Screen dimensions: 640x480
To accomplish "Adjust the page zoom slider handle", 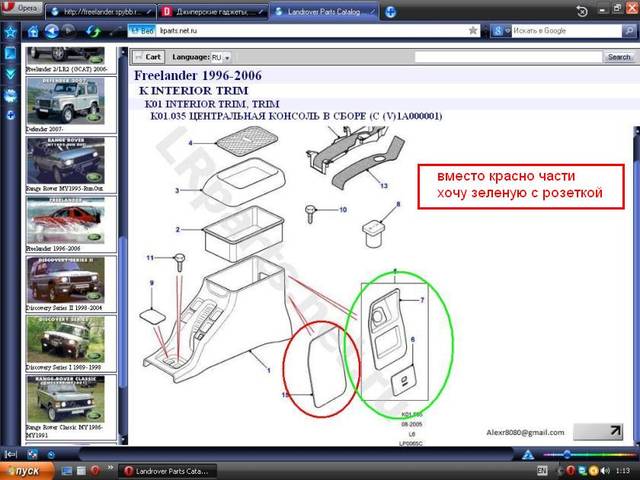I will tap(567, 454).
